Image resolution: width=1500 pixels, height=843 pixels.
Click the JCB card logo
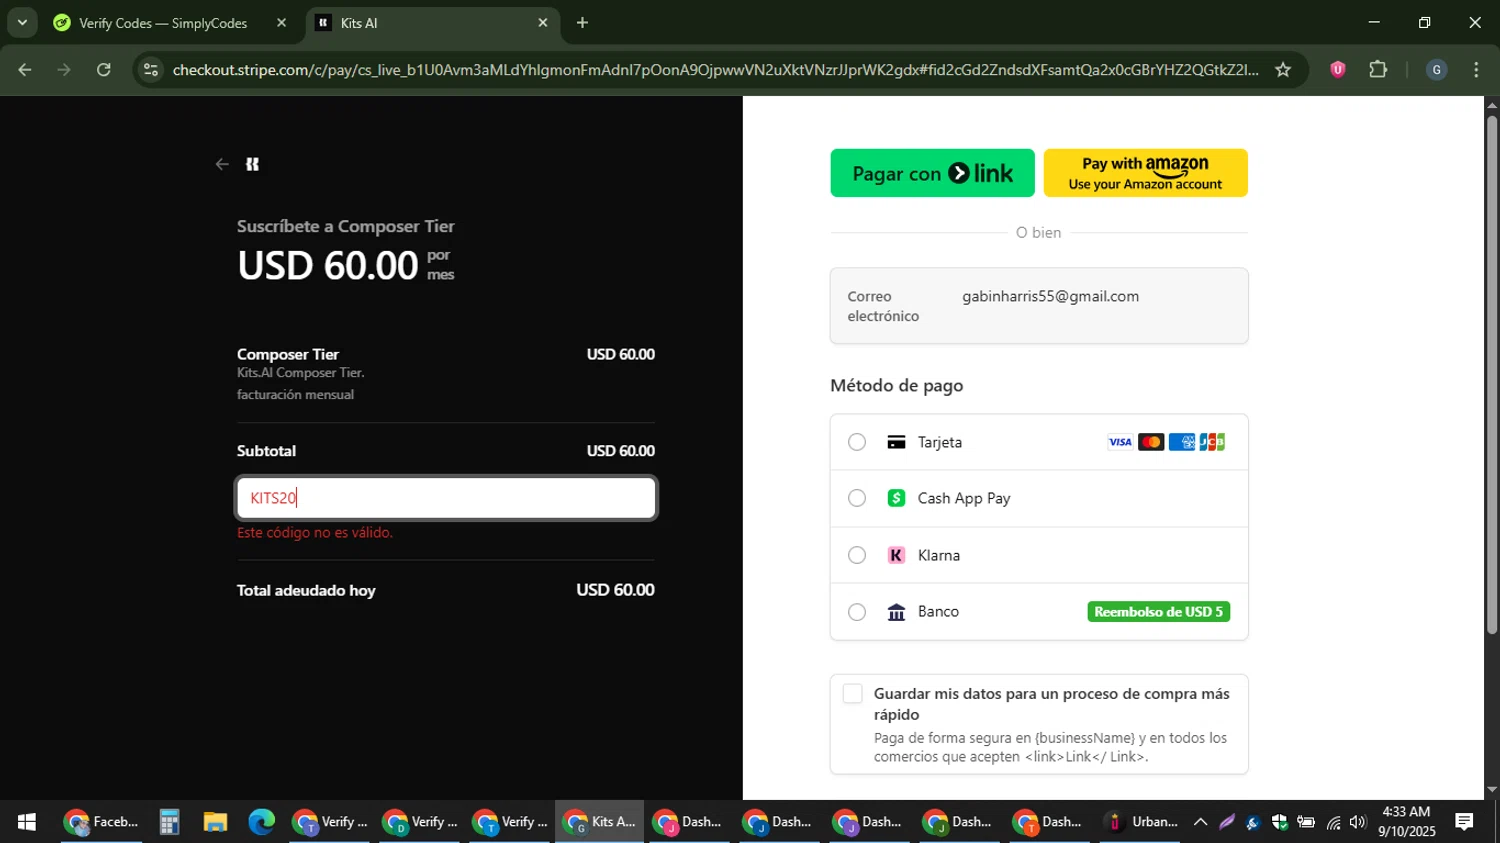(1212, 442)
